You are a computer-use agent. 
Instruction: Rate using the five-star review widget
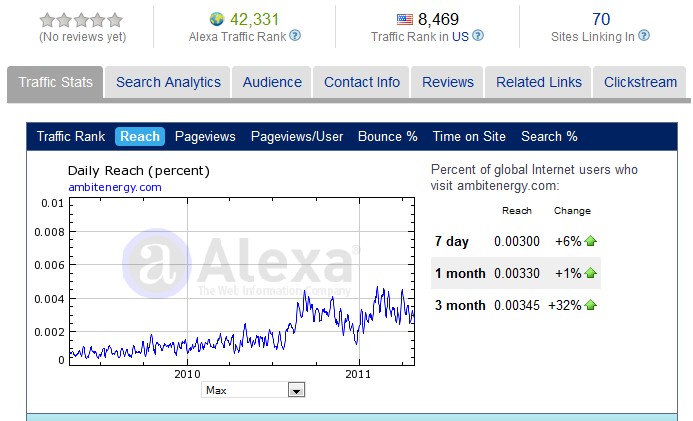[x=81, y=20]
